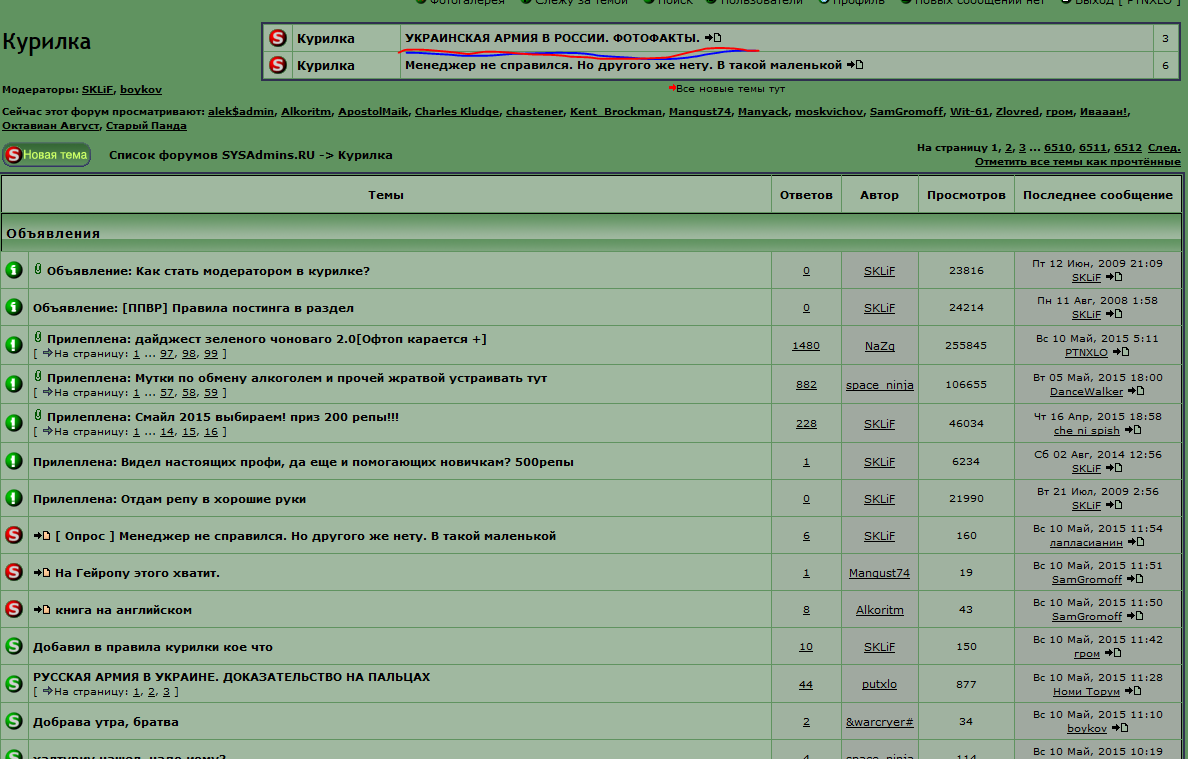Go to forum page 2
Viewport: 1188px width, 759px height.
tap(1008, 148)
